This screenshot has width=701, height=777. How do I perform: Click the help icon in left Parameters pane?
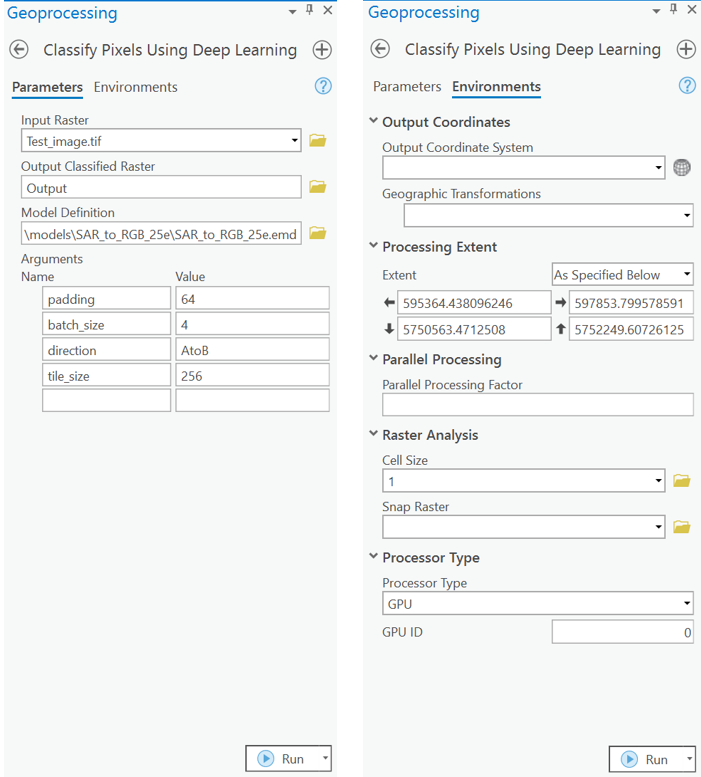(x=323, y=86)
